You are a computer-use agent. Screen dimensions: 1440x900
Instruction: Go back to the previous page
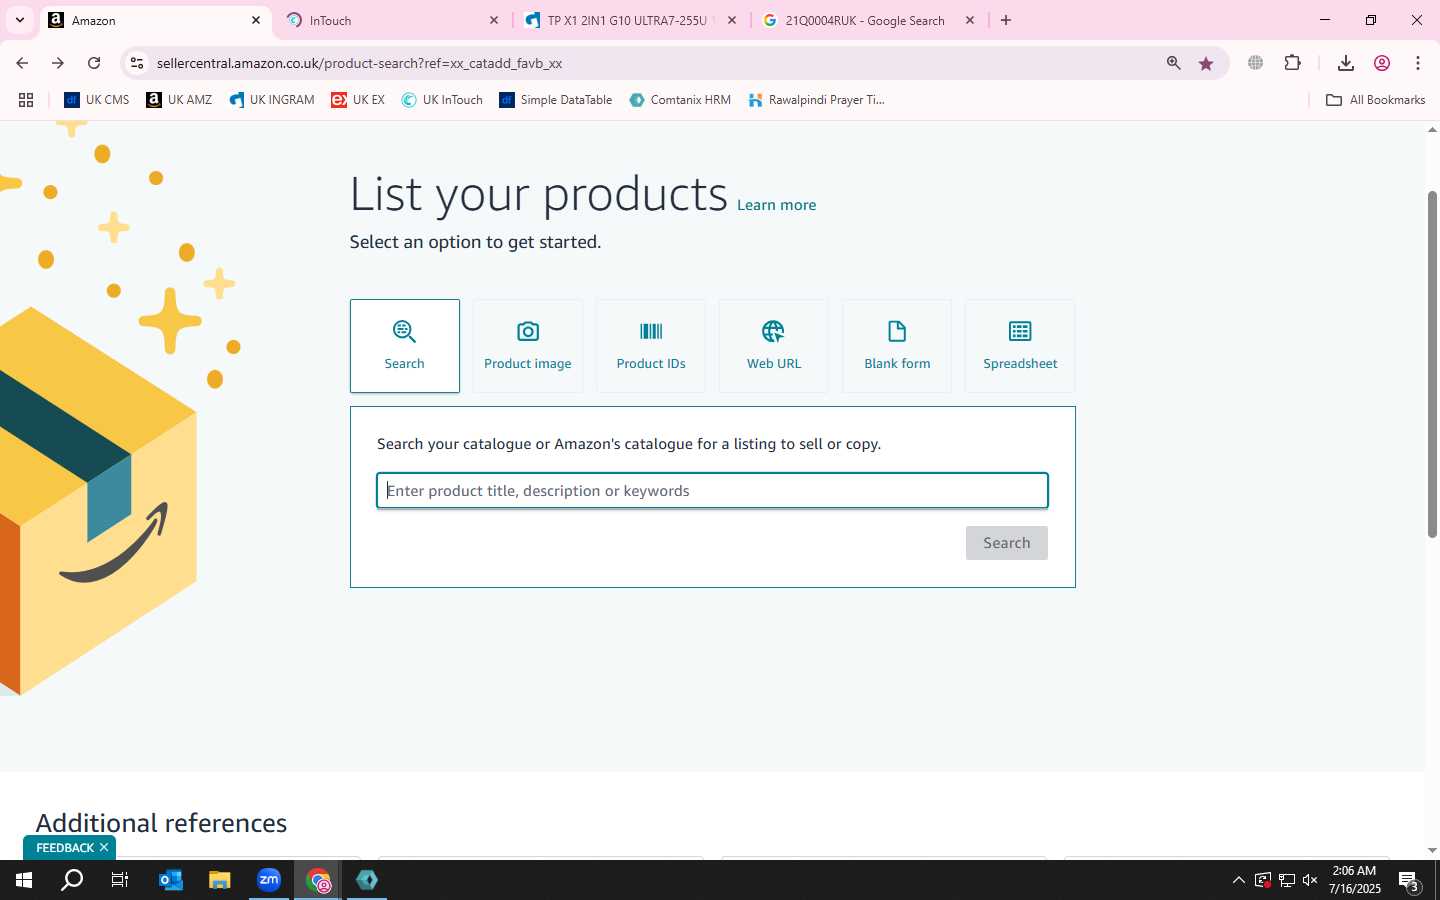tap(22, 63)
